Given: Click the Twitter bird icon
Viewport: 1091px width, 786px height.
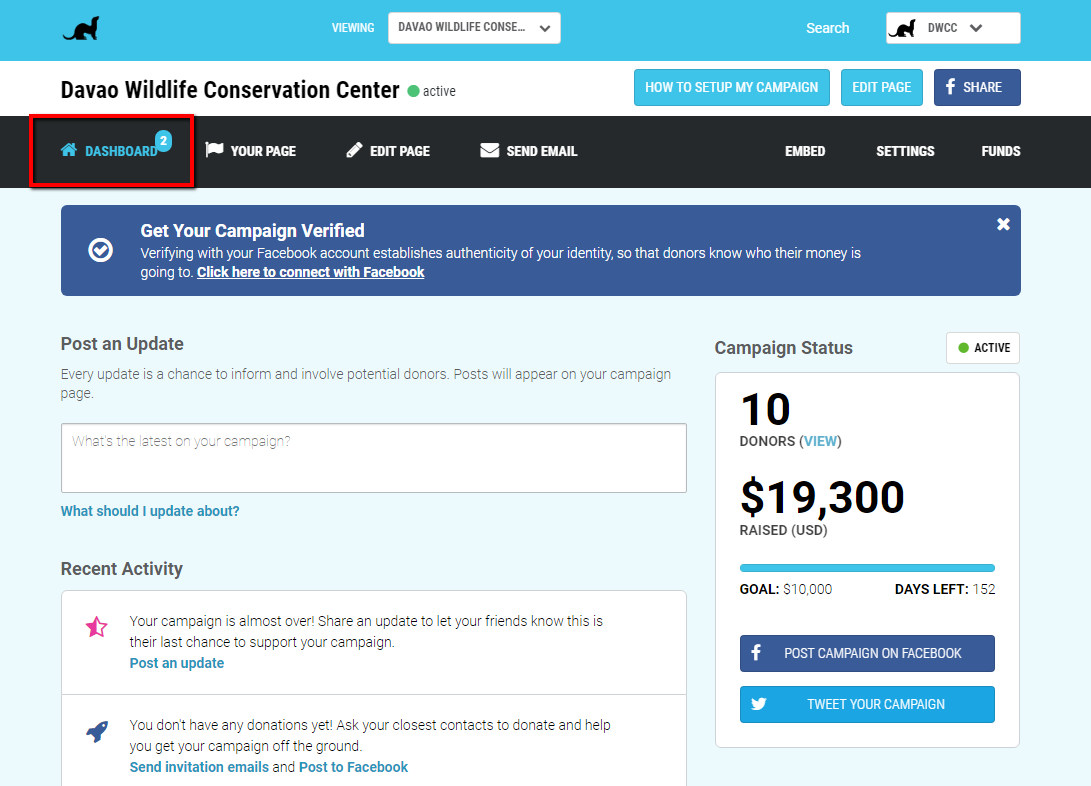Looking at the screenshot, I should (758, 704).
